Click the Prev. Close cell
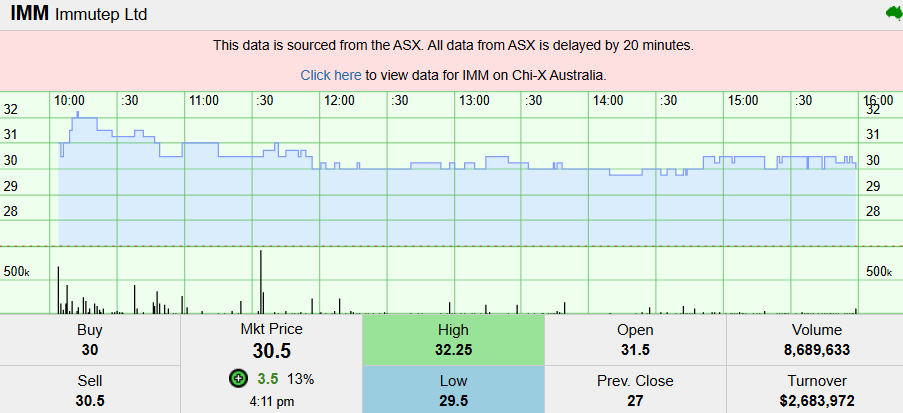 pyautogui.click(x=635, y=391)
